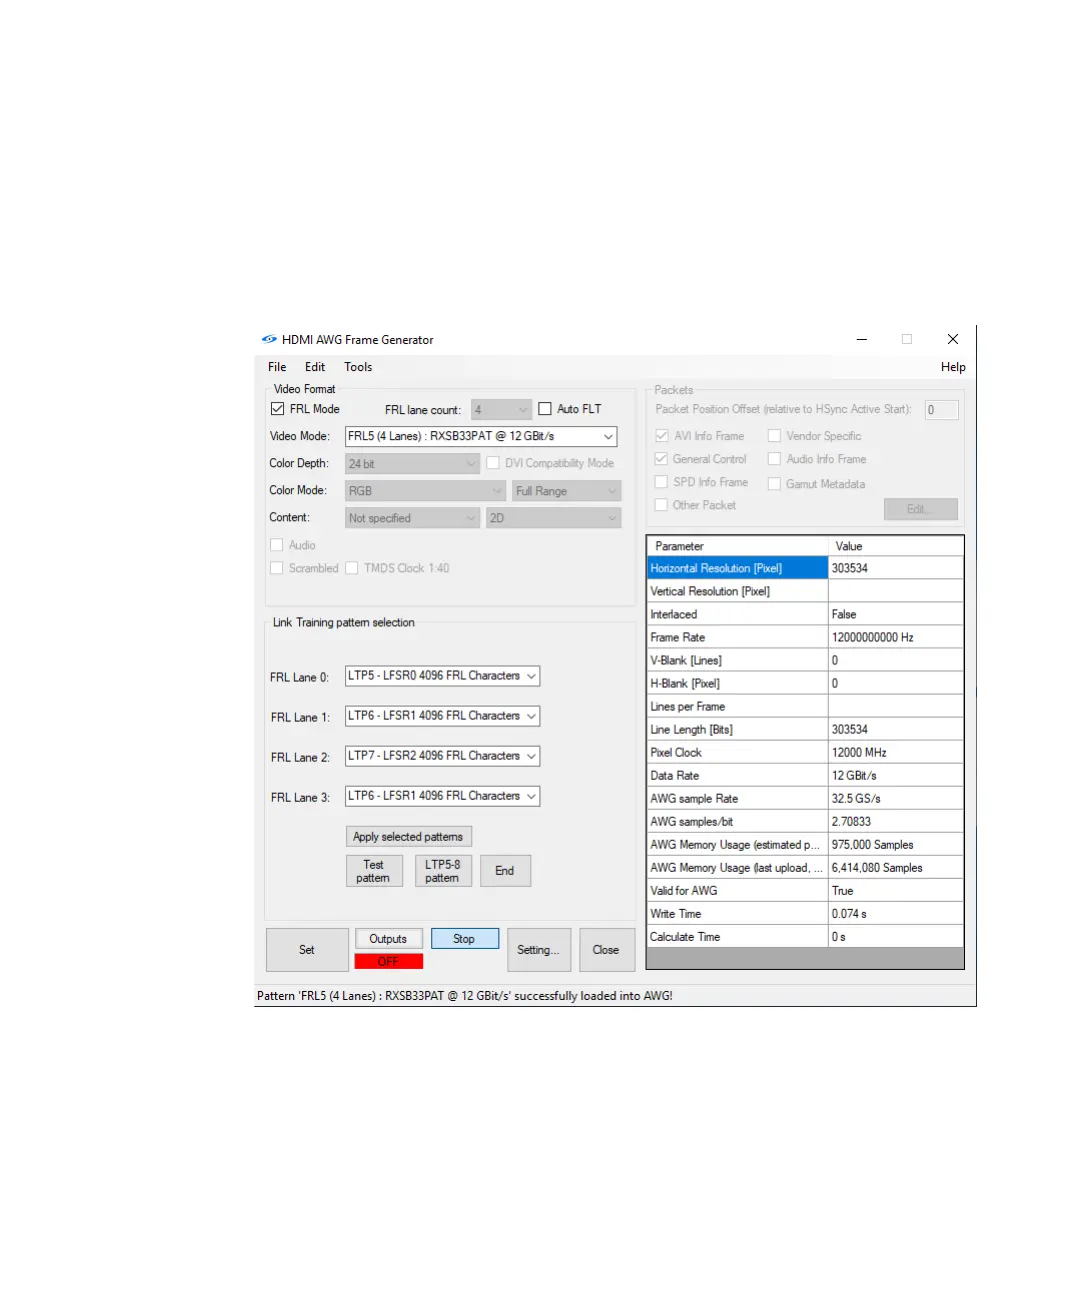Screen dimensions: 1080x1296
Task: Click the Parameter column header
Action: pyautogui.click(x=738, y=546)
